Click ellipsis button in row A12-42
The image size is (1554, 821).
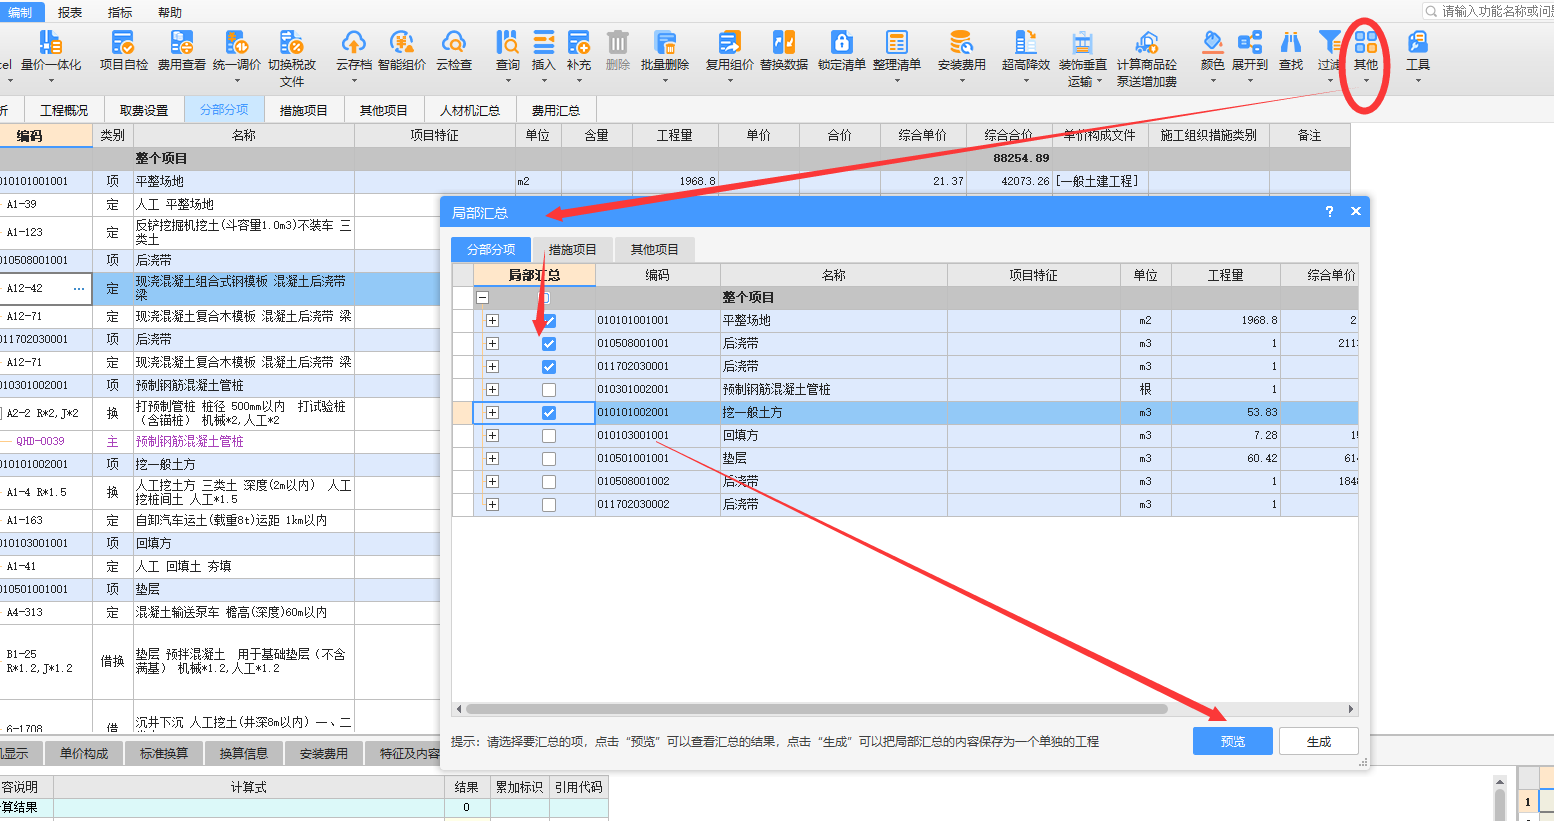point(79,289)
